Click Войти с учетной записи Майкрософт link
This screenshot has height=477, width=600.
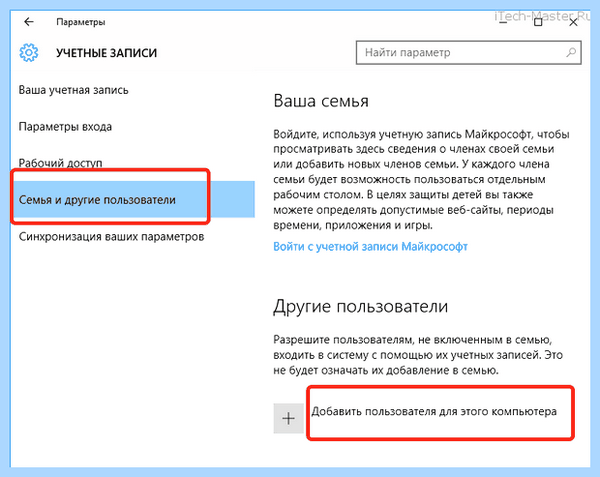tap(370, 247)
